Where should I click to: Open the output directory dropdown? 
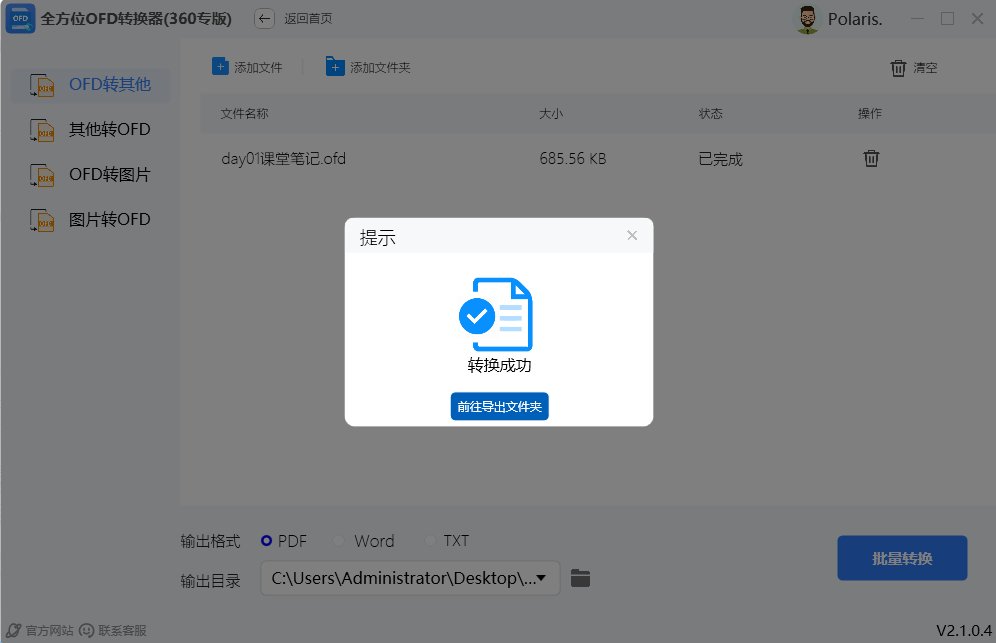click(544, 578)
